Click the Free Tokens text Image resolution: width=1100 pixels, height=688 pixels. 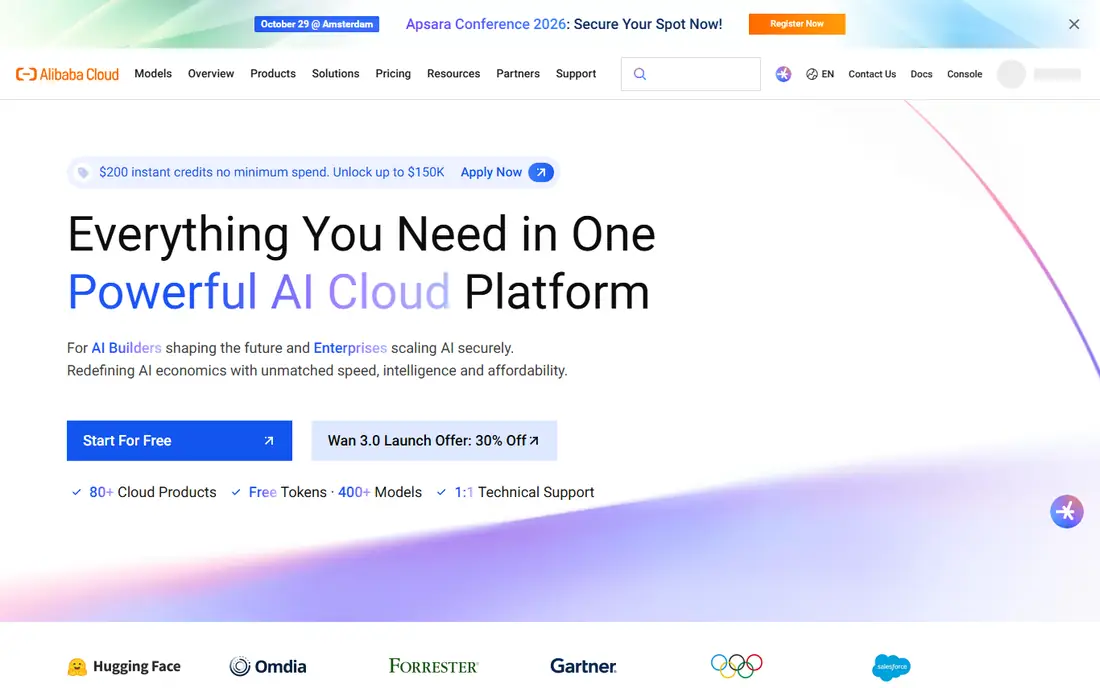point(288,492)
